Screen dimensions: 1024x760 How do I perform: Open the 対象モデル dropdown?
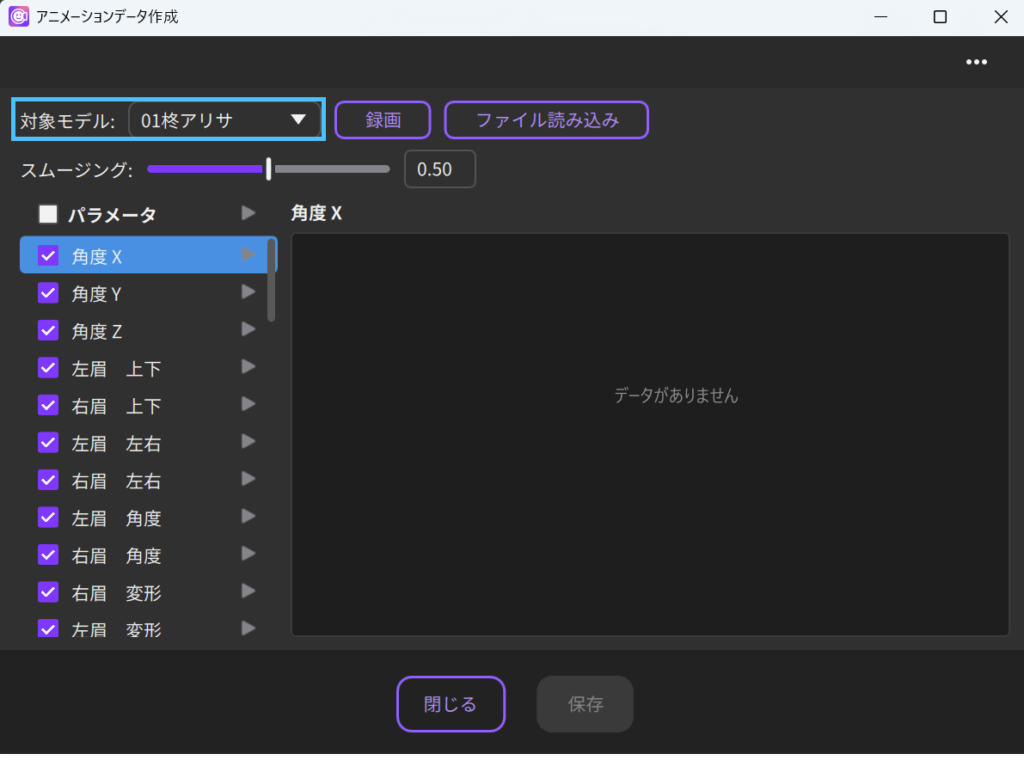pyautogui.click(x=224, y=120)
